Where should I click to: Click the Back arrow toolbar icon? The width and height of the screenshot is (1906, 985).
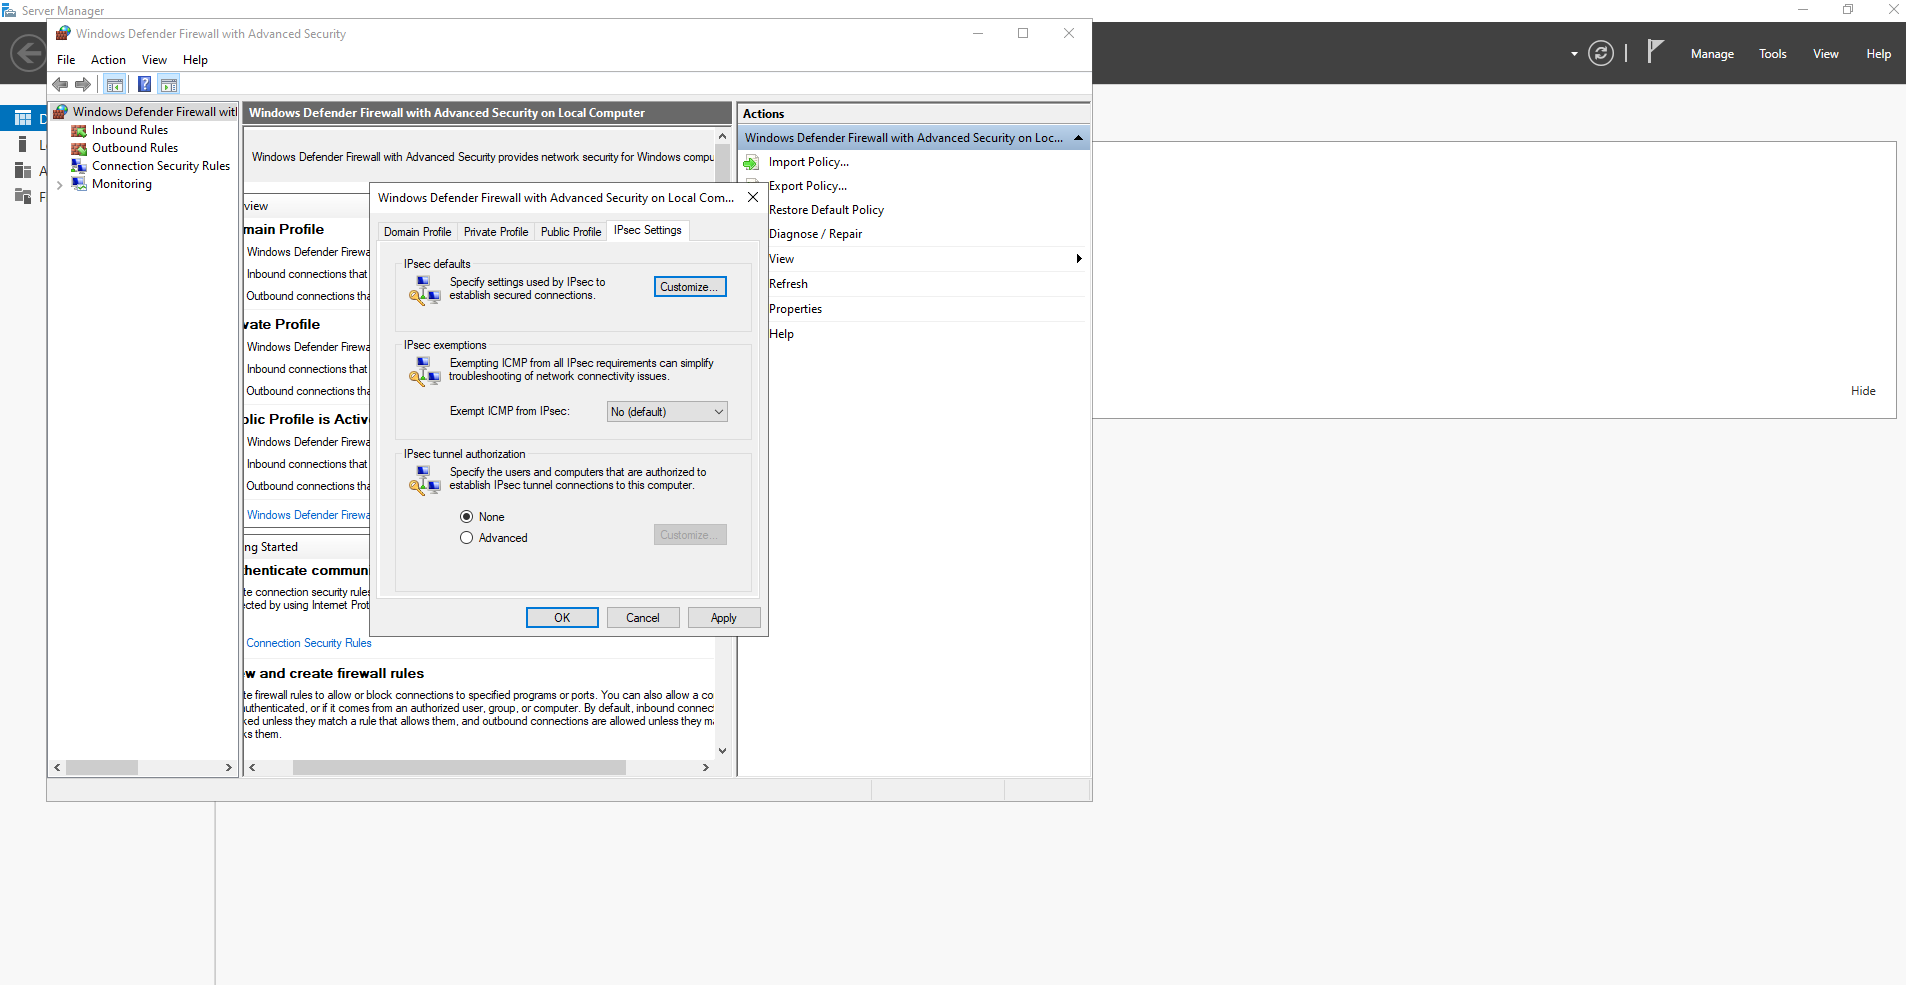pyautogui.click(x=60, y=85)
